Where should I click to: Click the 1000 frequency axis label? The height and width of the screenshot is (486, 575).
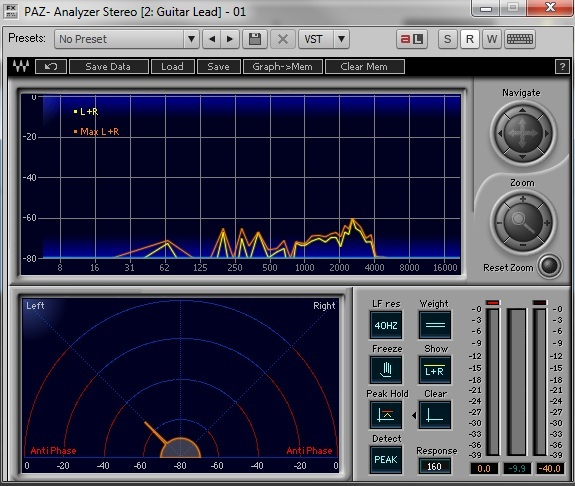(x=305, y=267)
